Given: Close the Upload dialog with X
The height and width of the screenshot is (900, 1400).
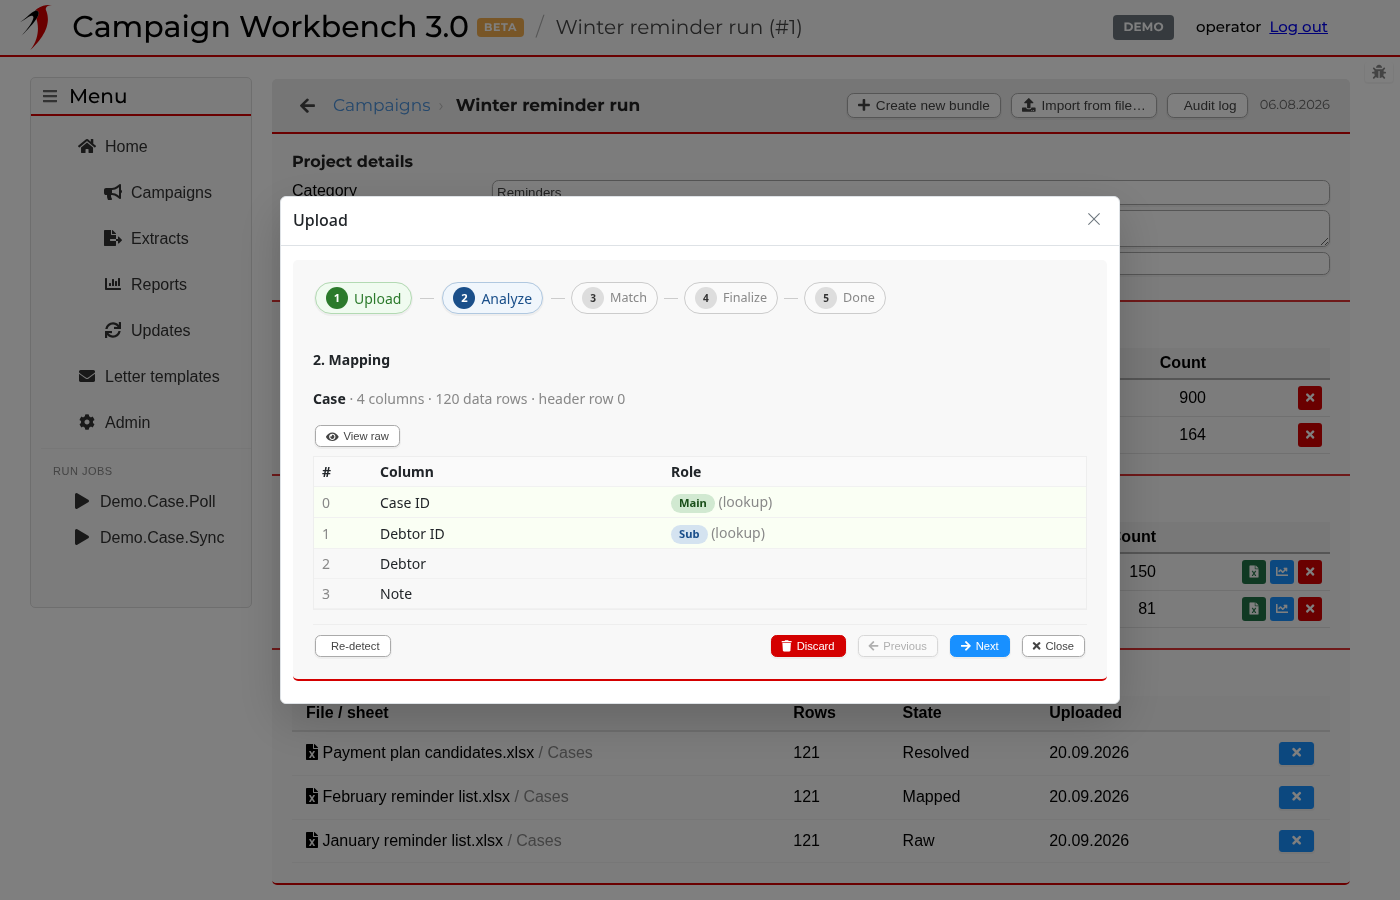Looking at the screenshot, I should [1094, 219].
